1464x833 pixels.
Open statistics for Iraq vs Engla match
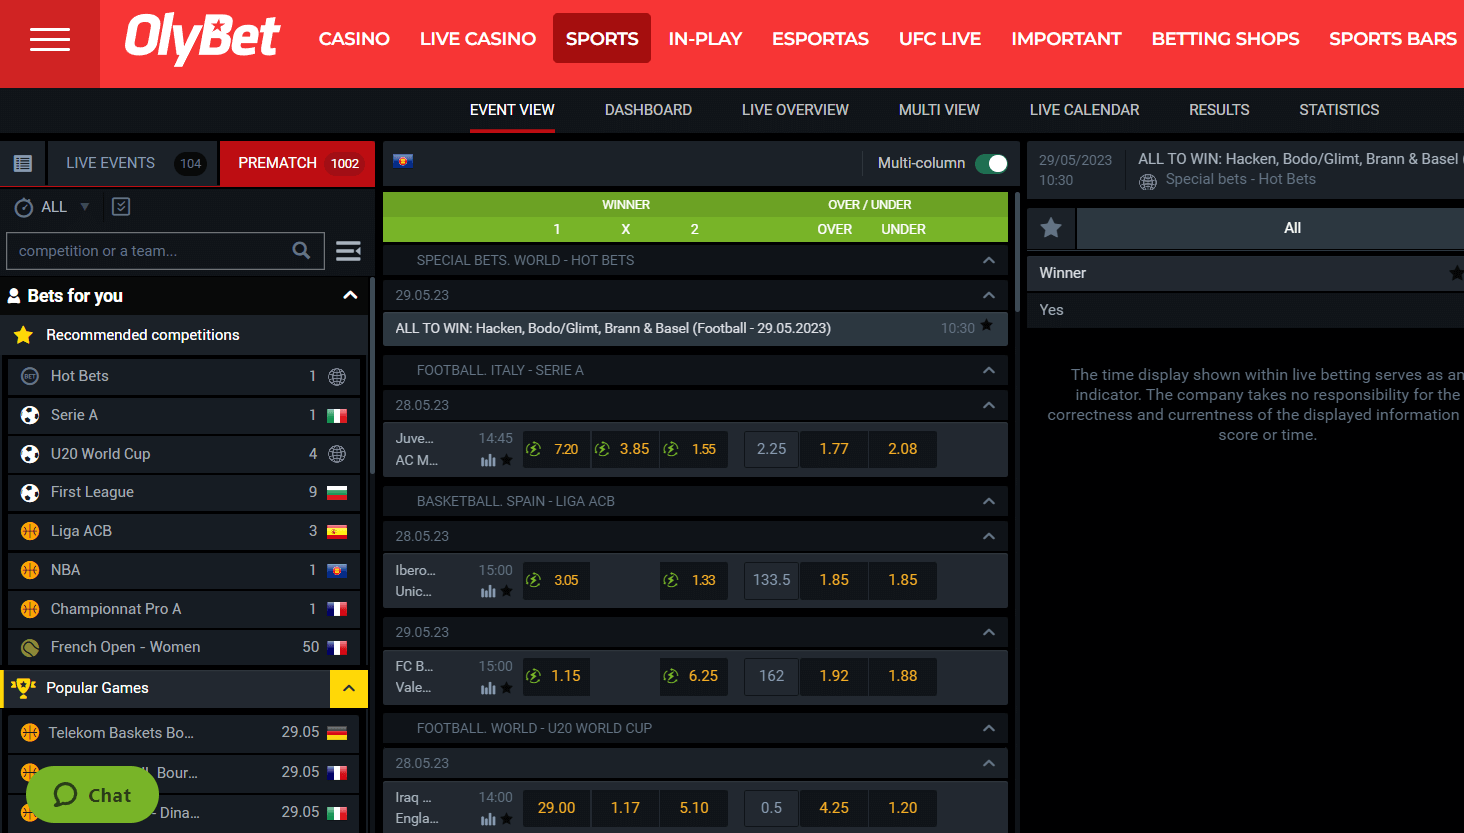[488, 819]
